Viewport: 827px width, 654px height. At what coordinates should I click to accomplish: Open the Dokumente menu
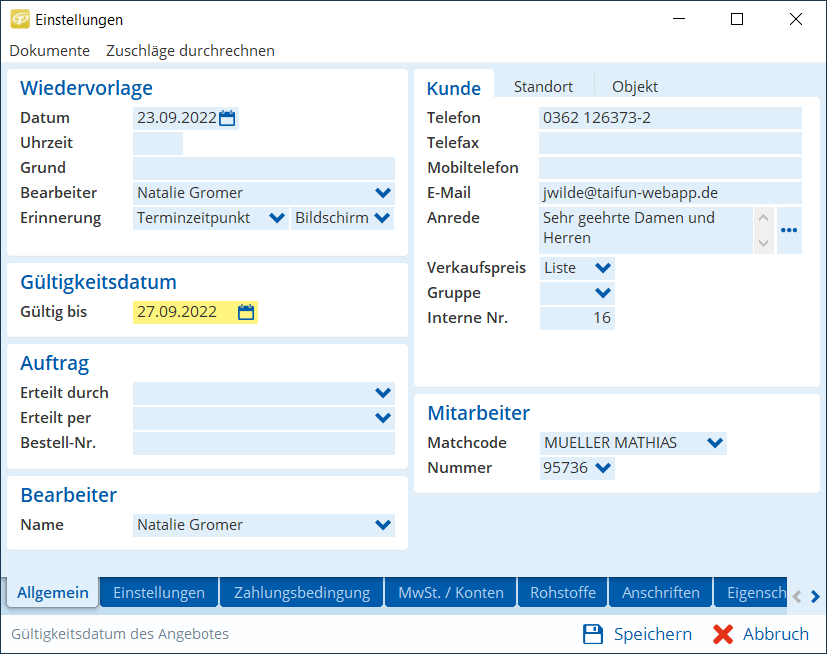pyautogui.click(x=50, y=50)
